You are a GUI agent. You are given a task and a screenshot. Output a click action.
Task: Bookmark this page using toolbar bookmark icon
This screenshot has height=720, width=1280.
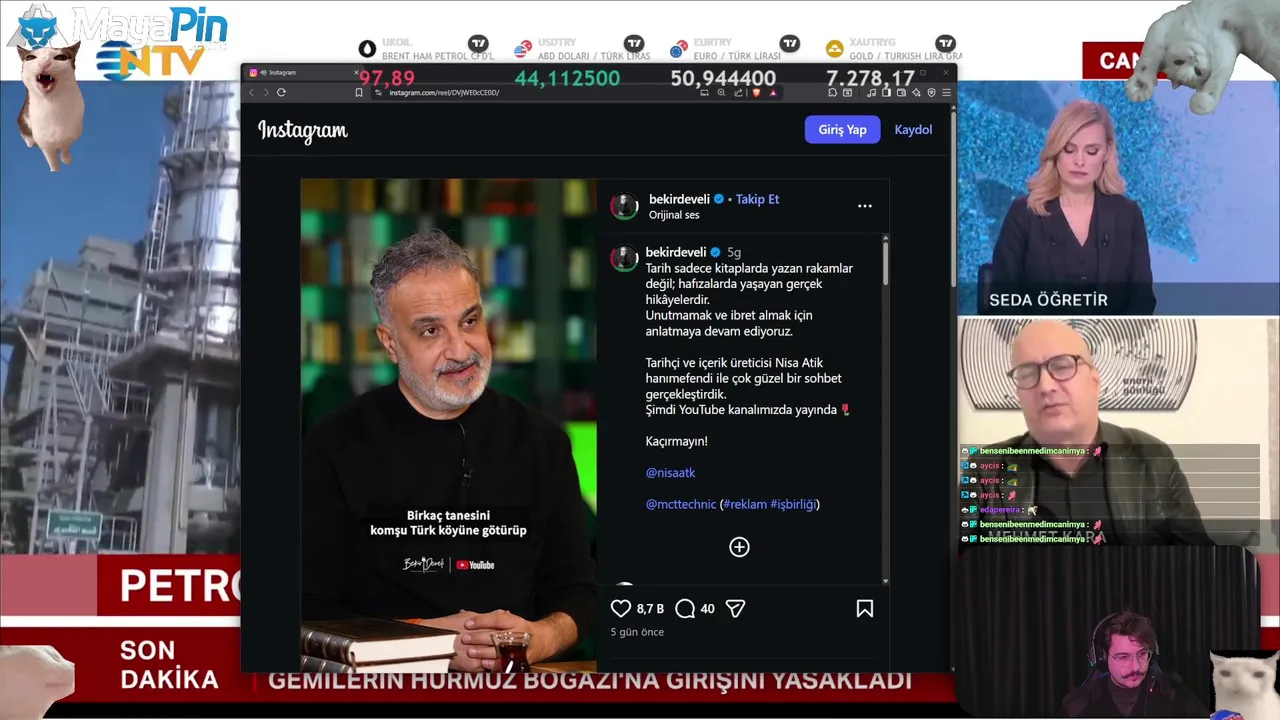point(359,92)
